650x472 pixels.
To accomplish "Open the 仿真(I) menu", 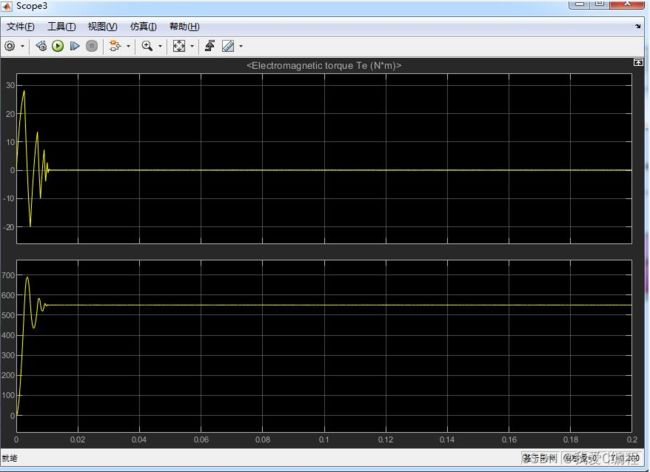I will (x=143, y=27).
